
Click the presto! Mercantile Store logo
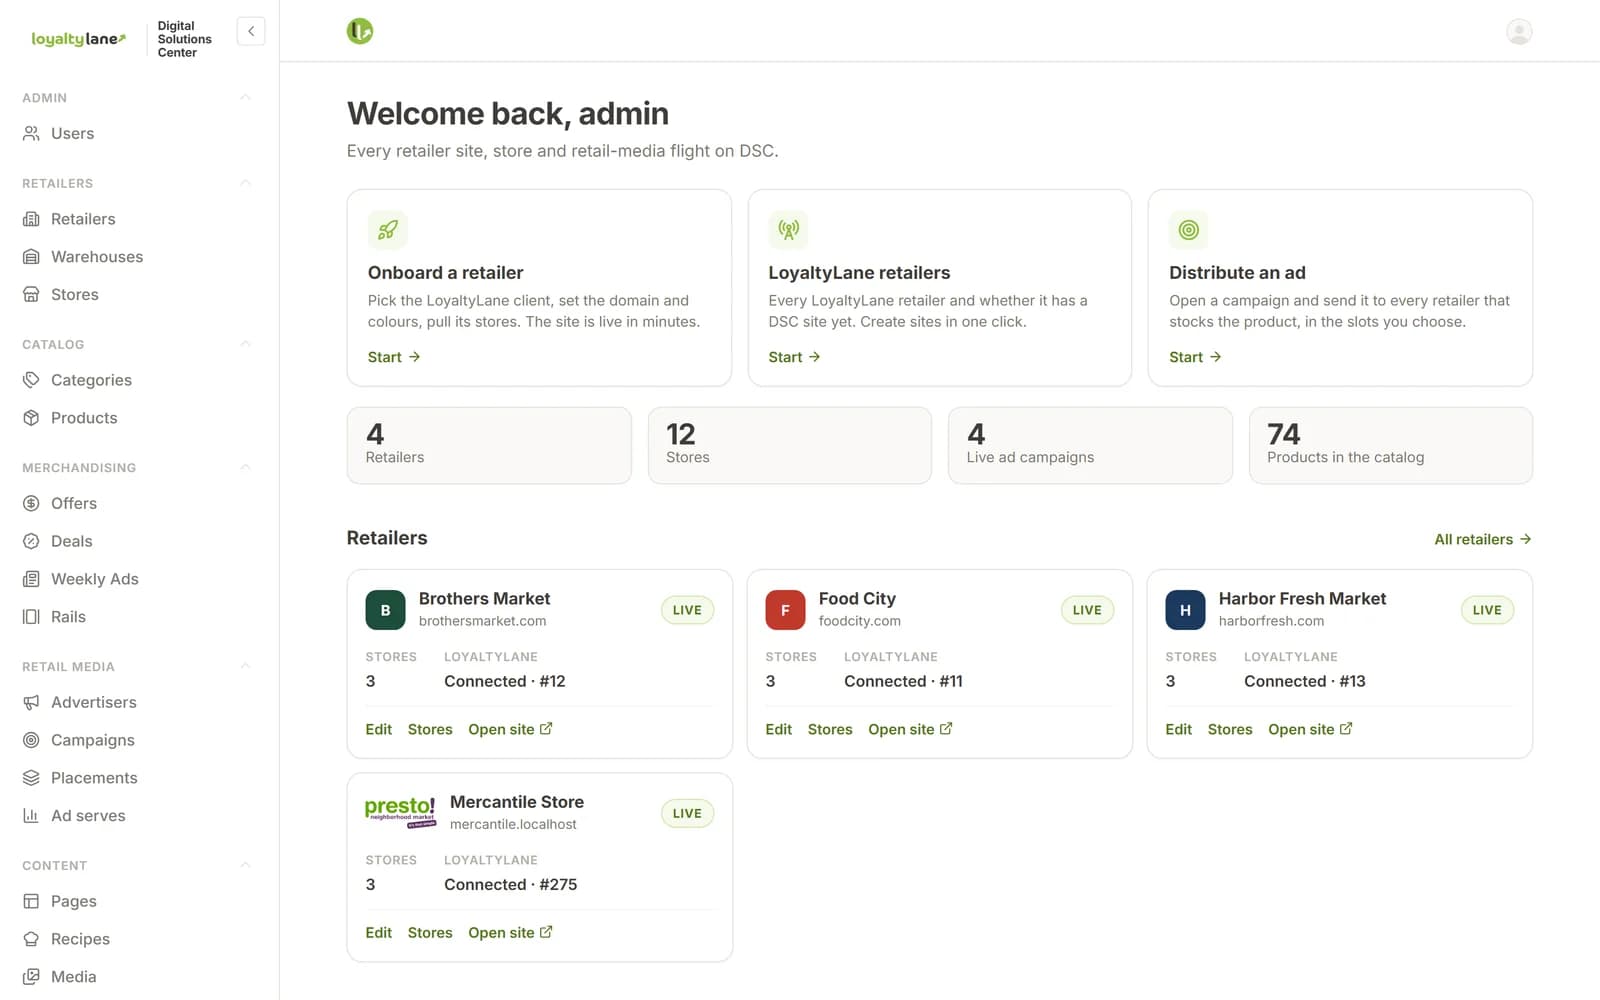coord(400,812)
